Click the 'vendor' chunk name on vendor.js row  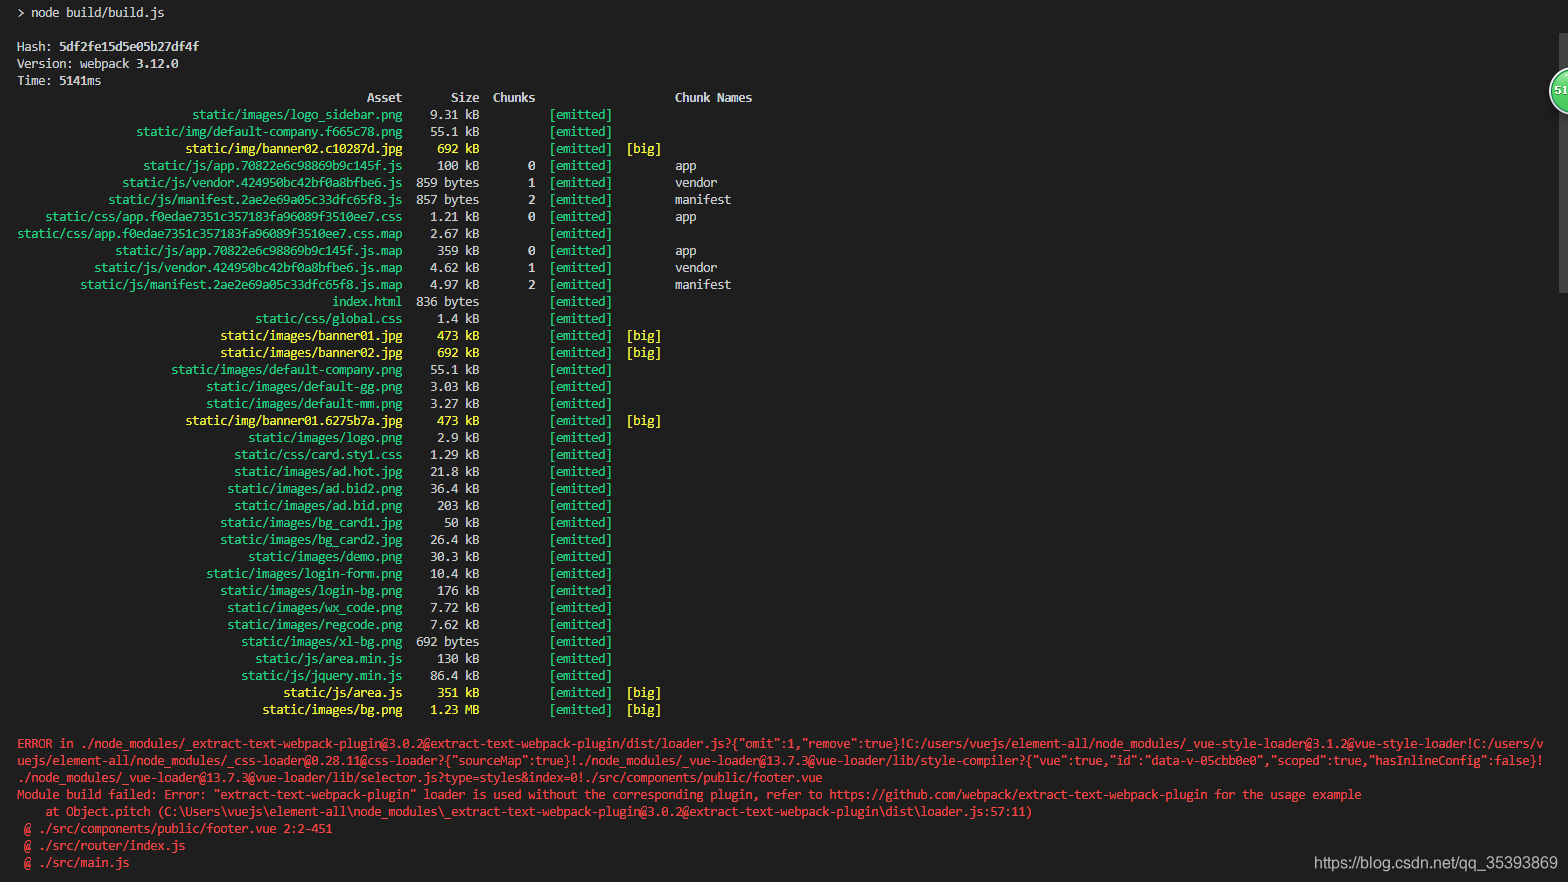(x=696, y=183)
